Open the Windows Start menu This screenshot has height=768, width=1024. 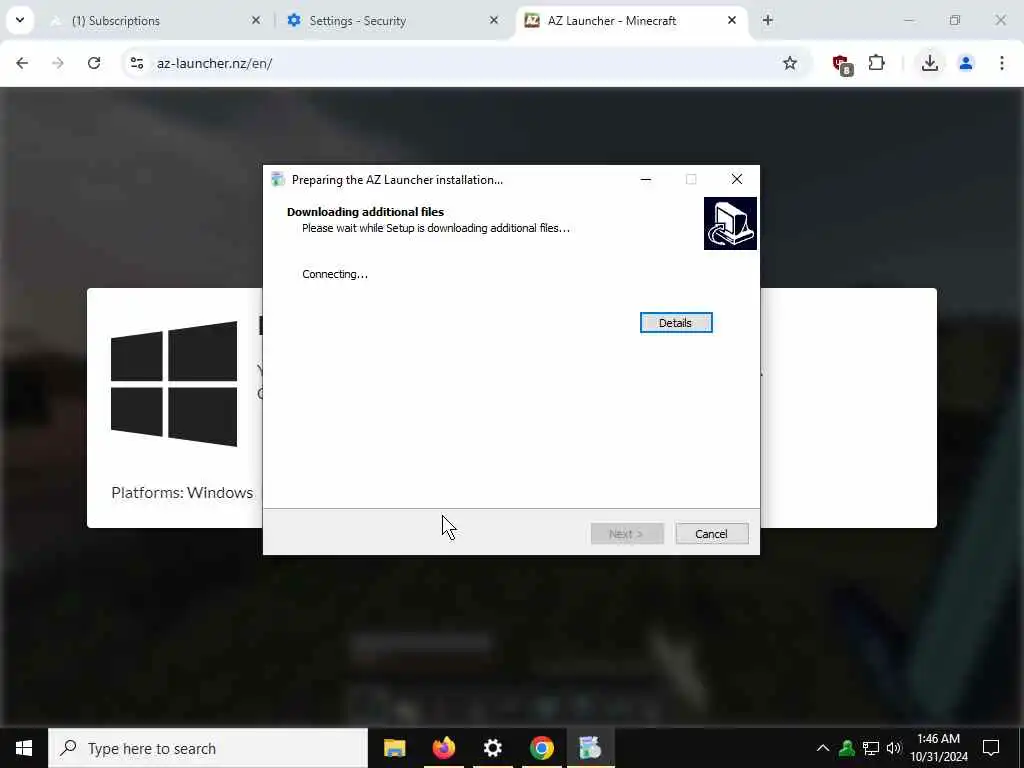coord(24,748)
